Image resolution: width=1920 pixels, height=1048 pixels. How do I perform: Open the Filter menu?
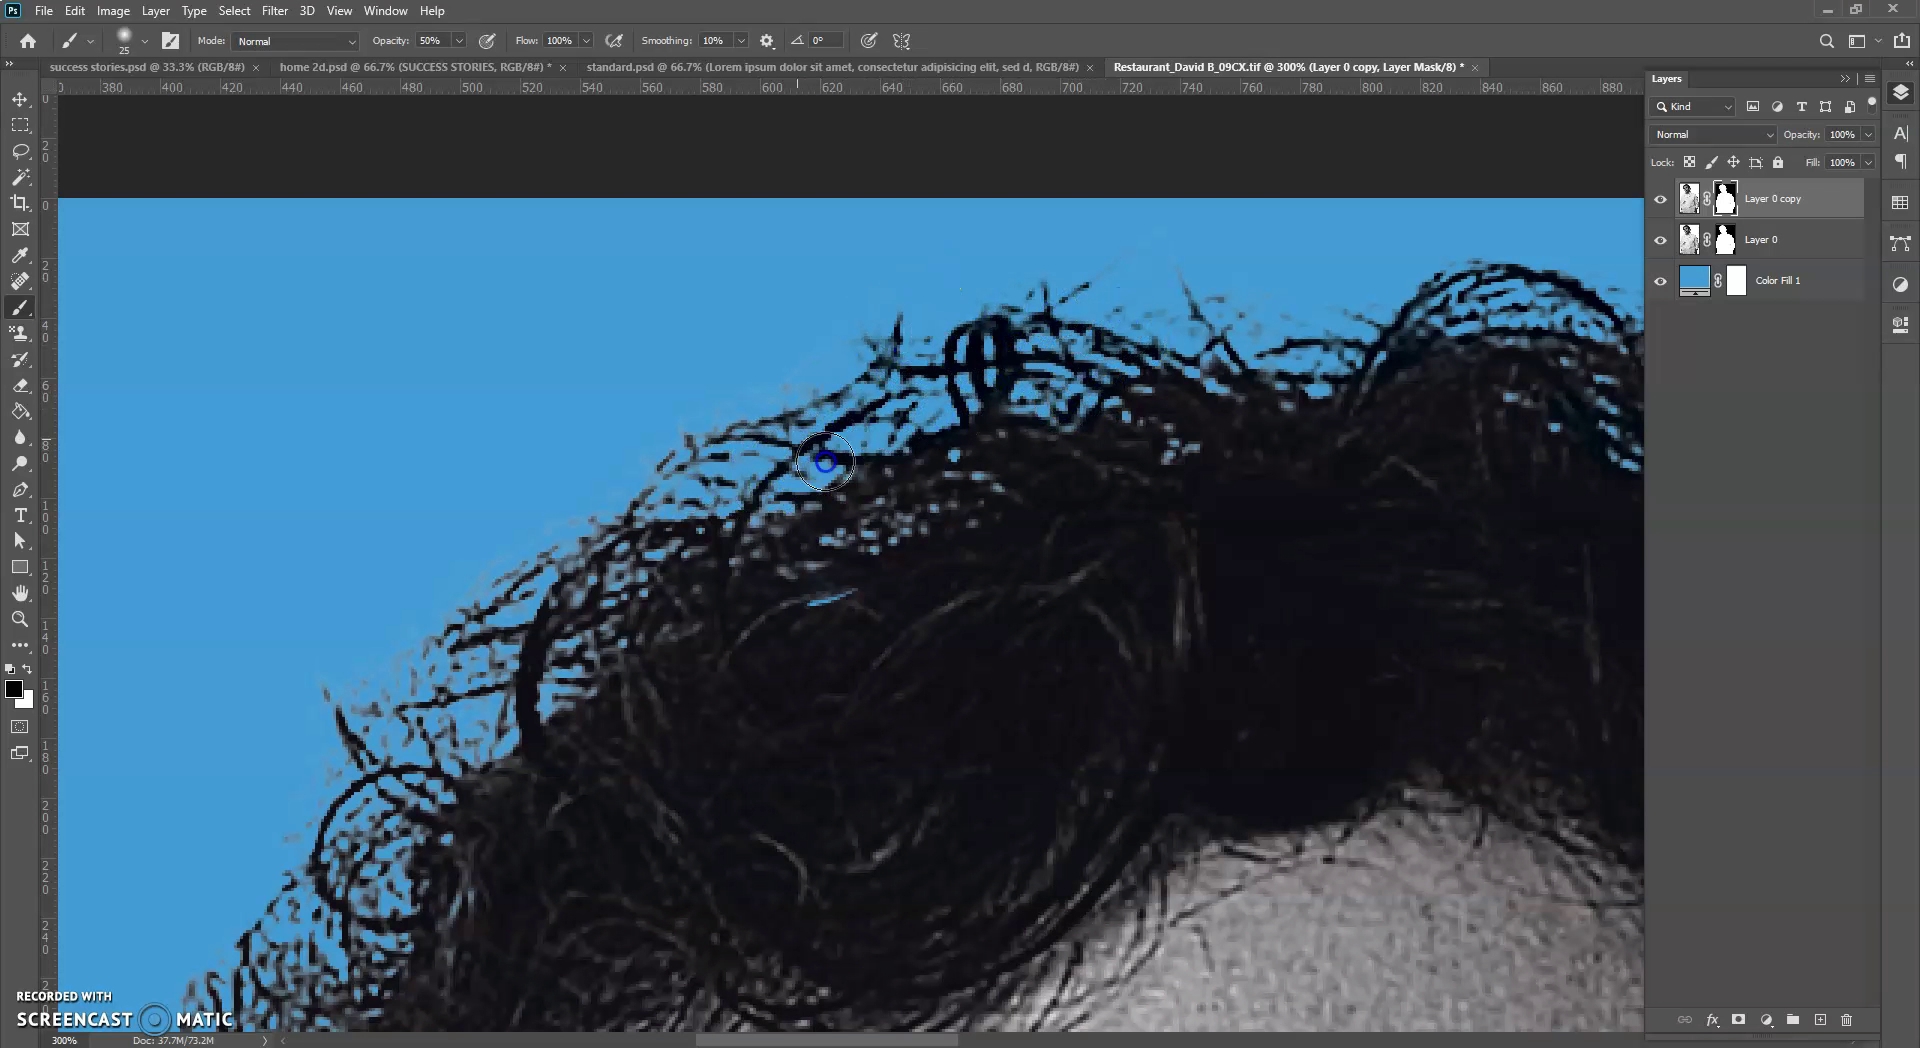(x=274, y=11)
